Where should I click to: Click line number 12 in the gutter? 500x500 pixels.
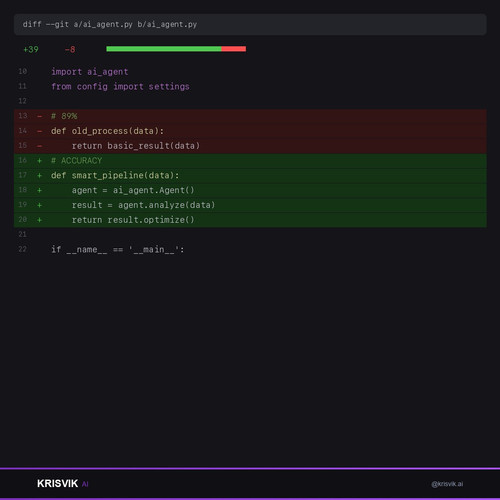pyautogui.click(x=23, y=101)
